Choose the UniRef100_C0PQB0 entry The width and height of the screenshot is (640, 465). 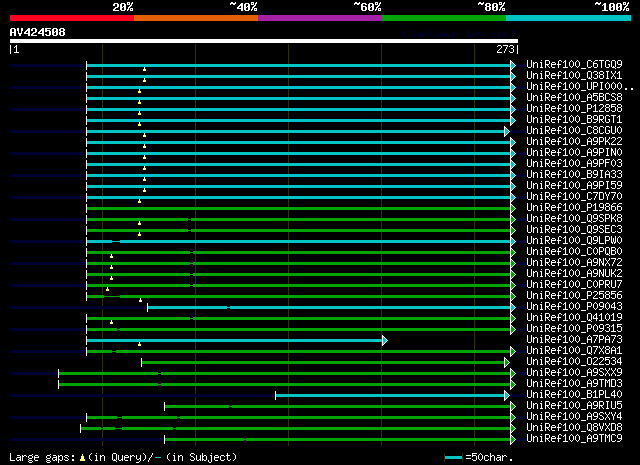coord(574,252)
